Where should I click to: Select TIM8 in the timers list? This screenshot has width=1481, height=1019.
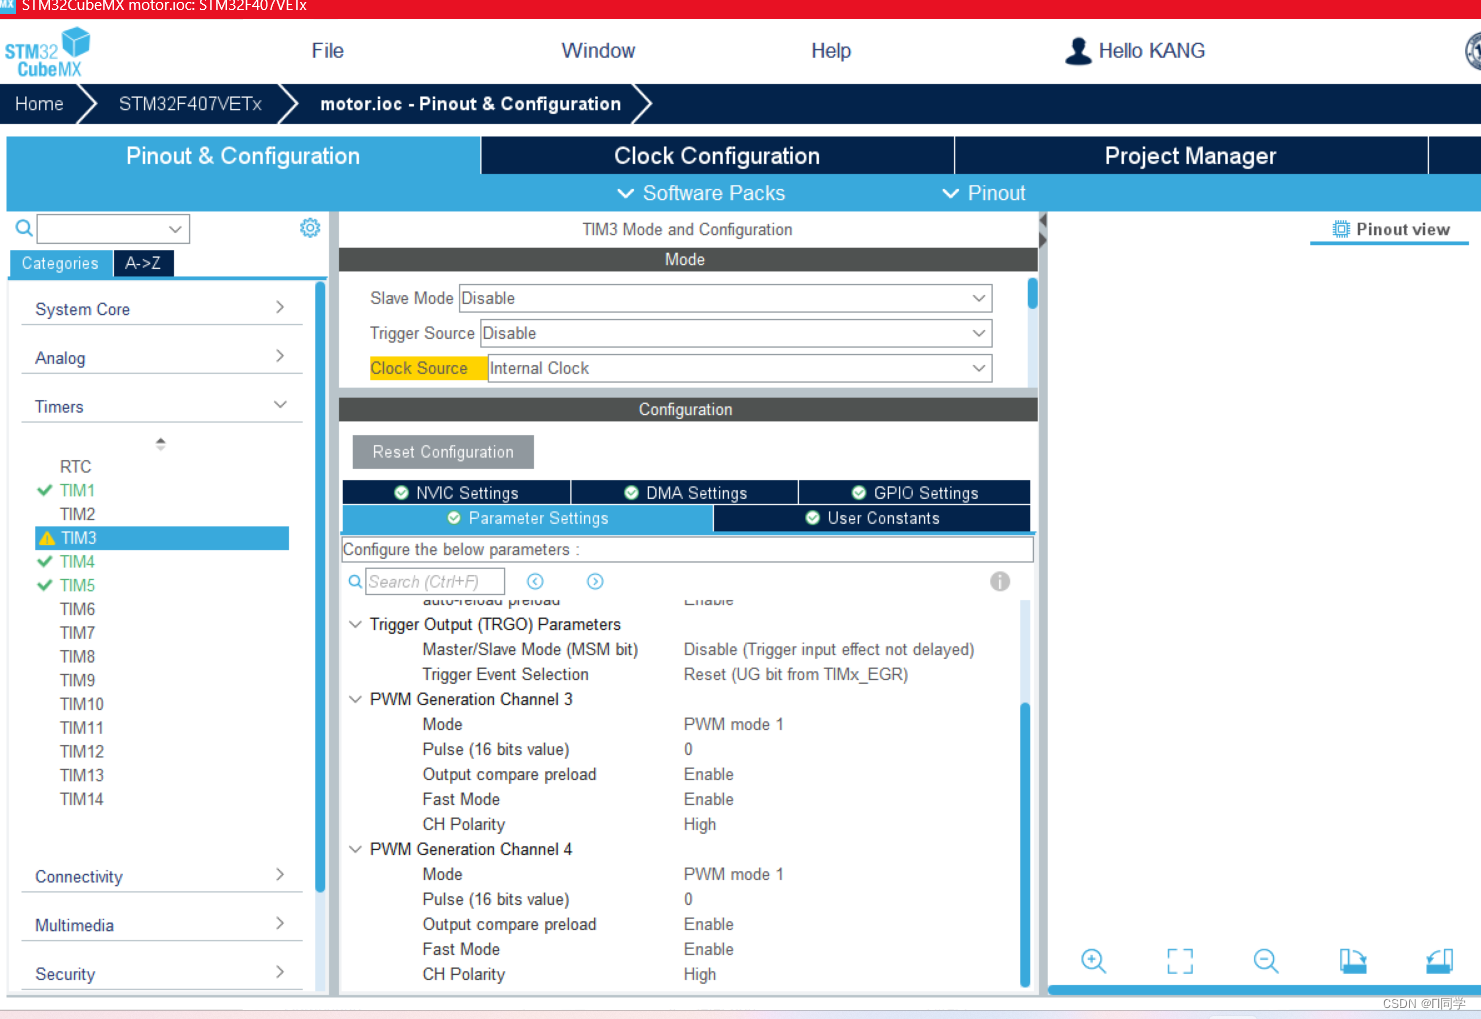pyautogui.click(x=77, y=656)
